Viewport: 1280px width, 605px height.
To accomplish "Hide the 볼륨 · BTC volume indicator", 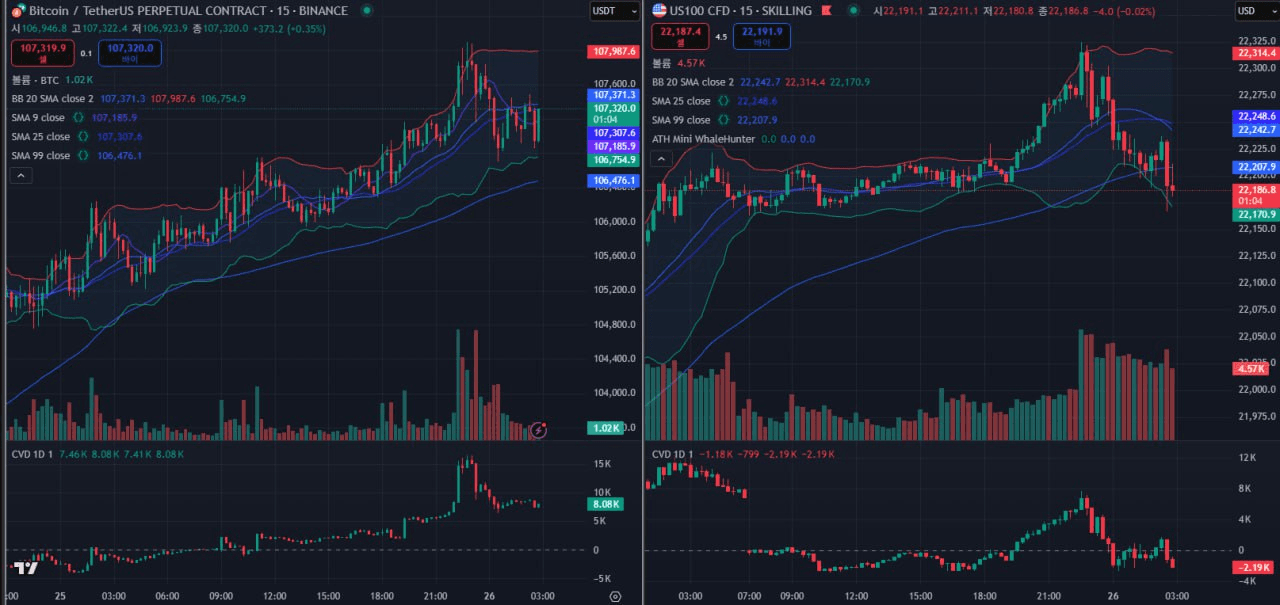I will 33,80.
